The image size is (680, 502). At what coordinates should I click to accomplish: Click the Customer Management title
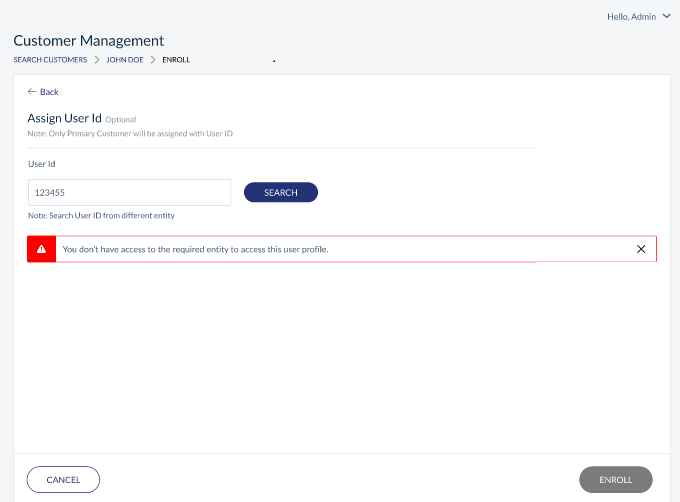[89, 41]
